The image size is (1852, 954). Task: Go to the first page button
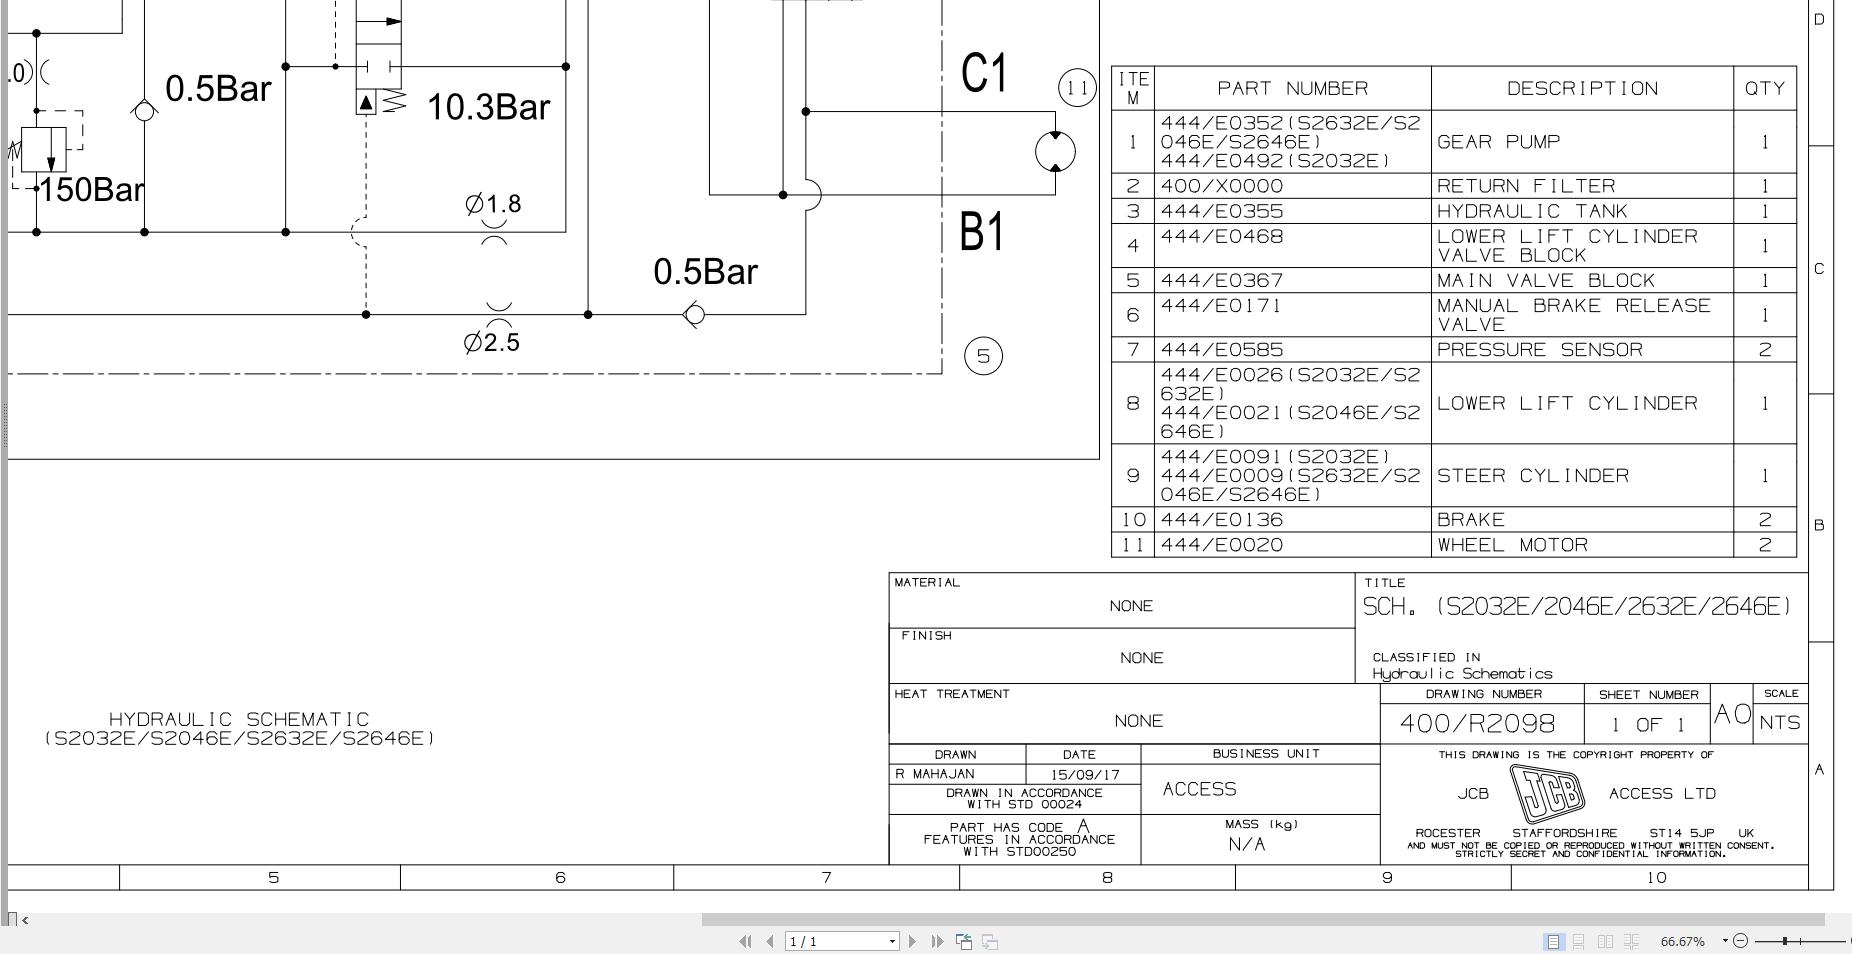tap(745, 941)
